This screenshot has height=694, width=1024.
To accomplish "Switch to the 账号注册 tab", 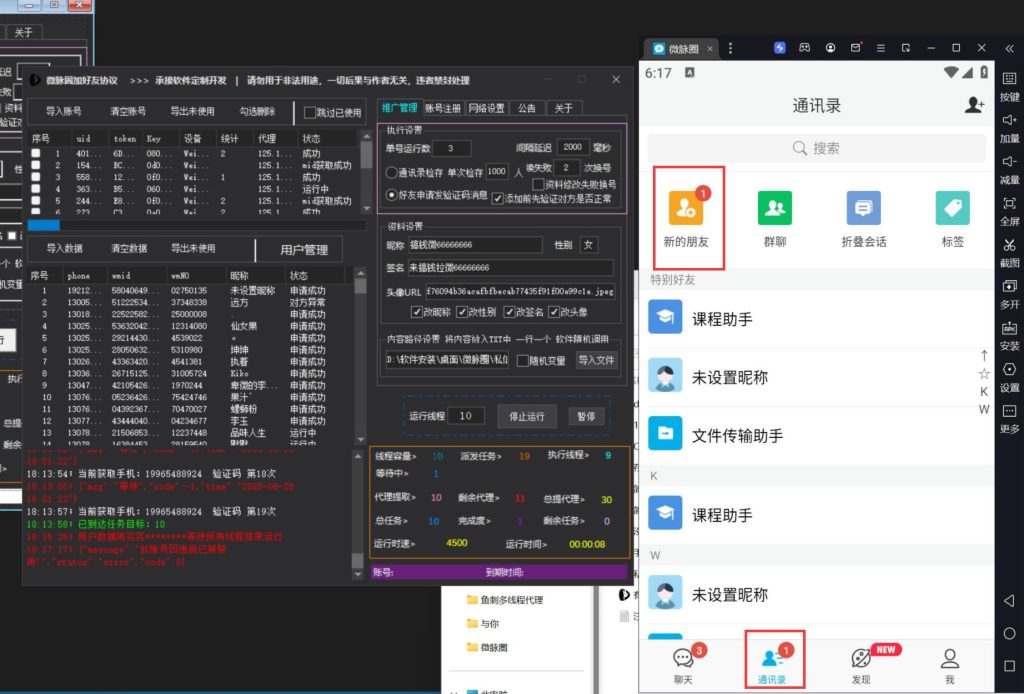I will click(443, 106).
